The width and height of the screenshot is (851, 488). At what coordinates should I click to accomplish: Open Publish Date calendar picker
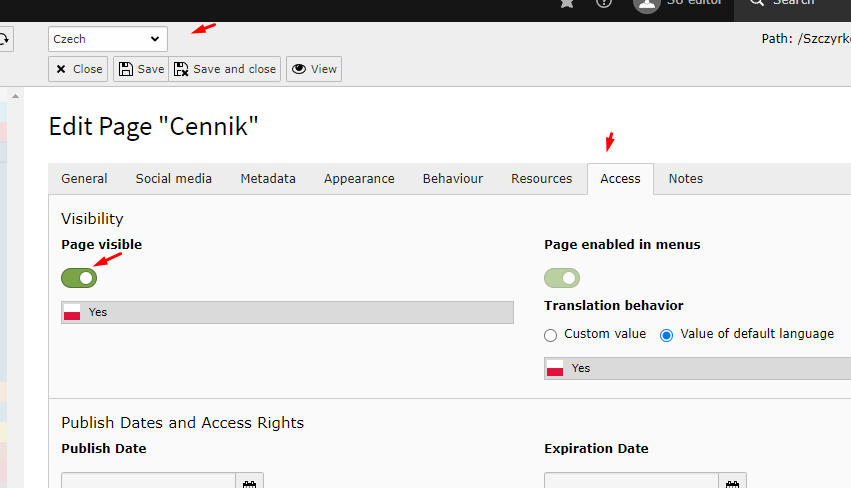point(249,482)
